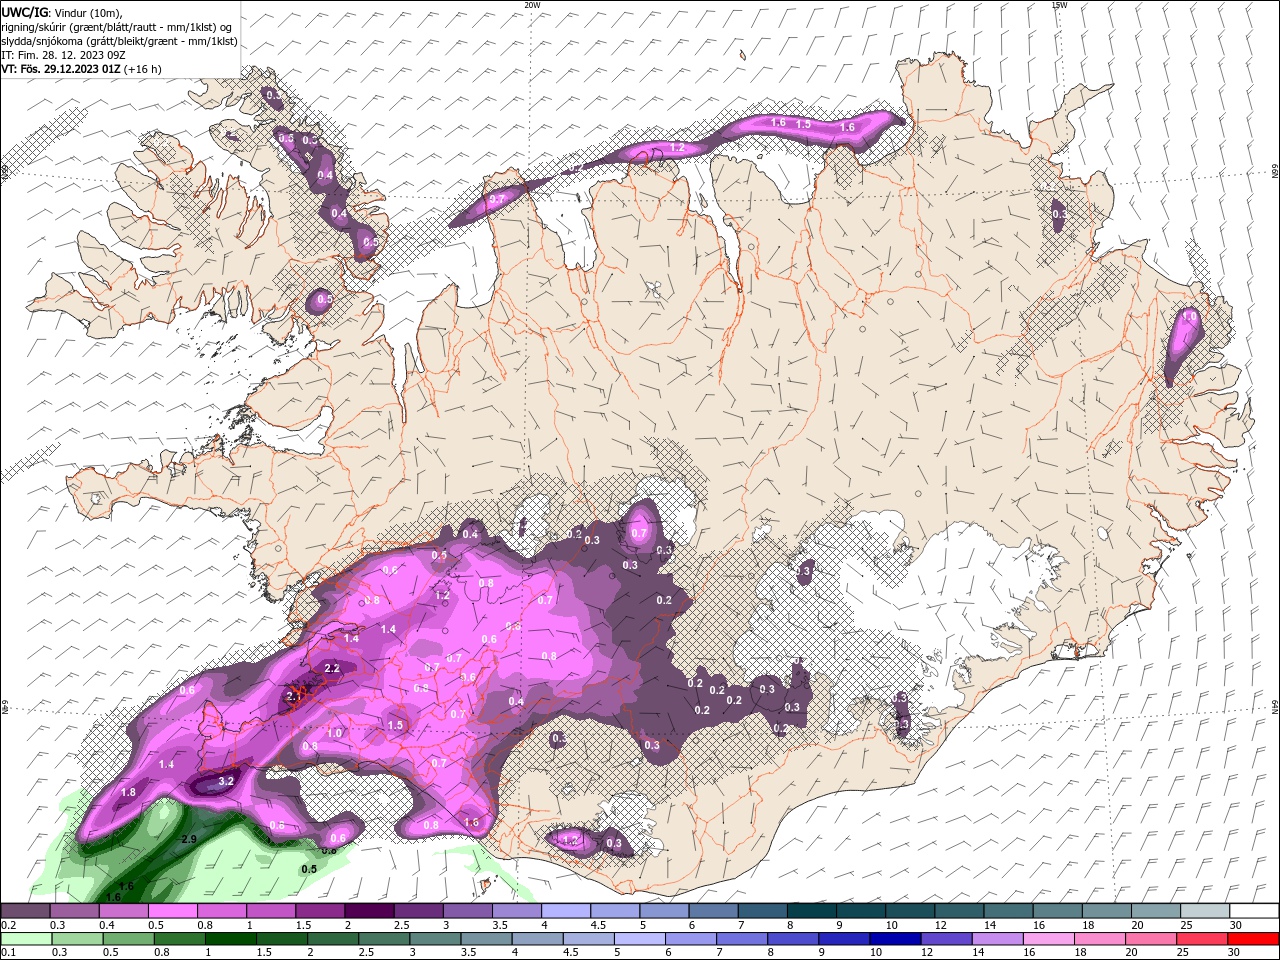Click the '1.8' snow value on the map
1280x960 pixels.
(128, 792)
